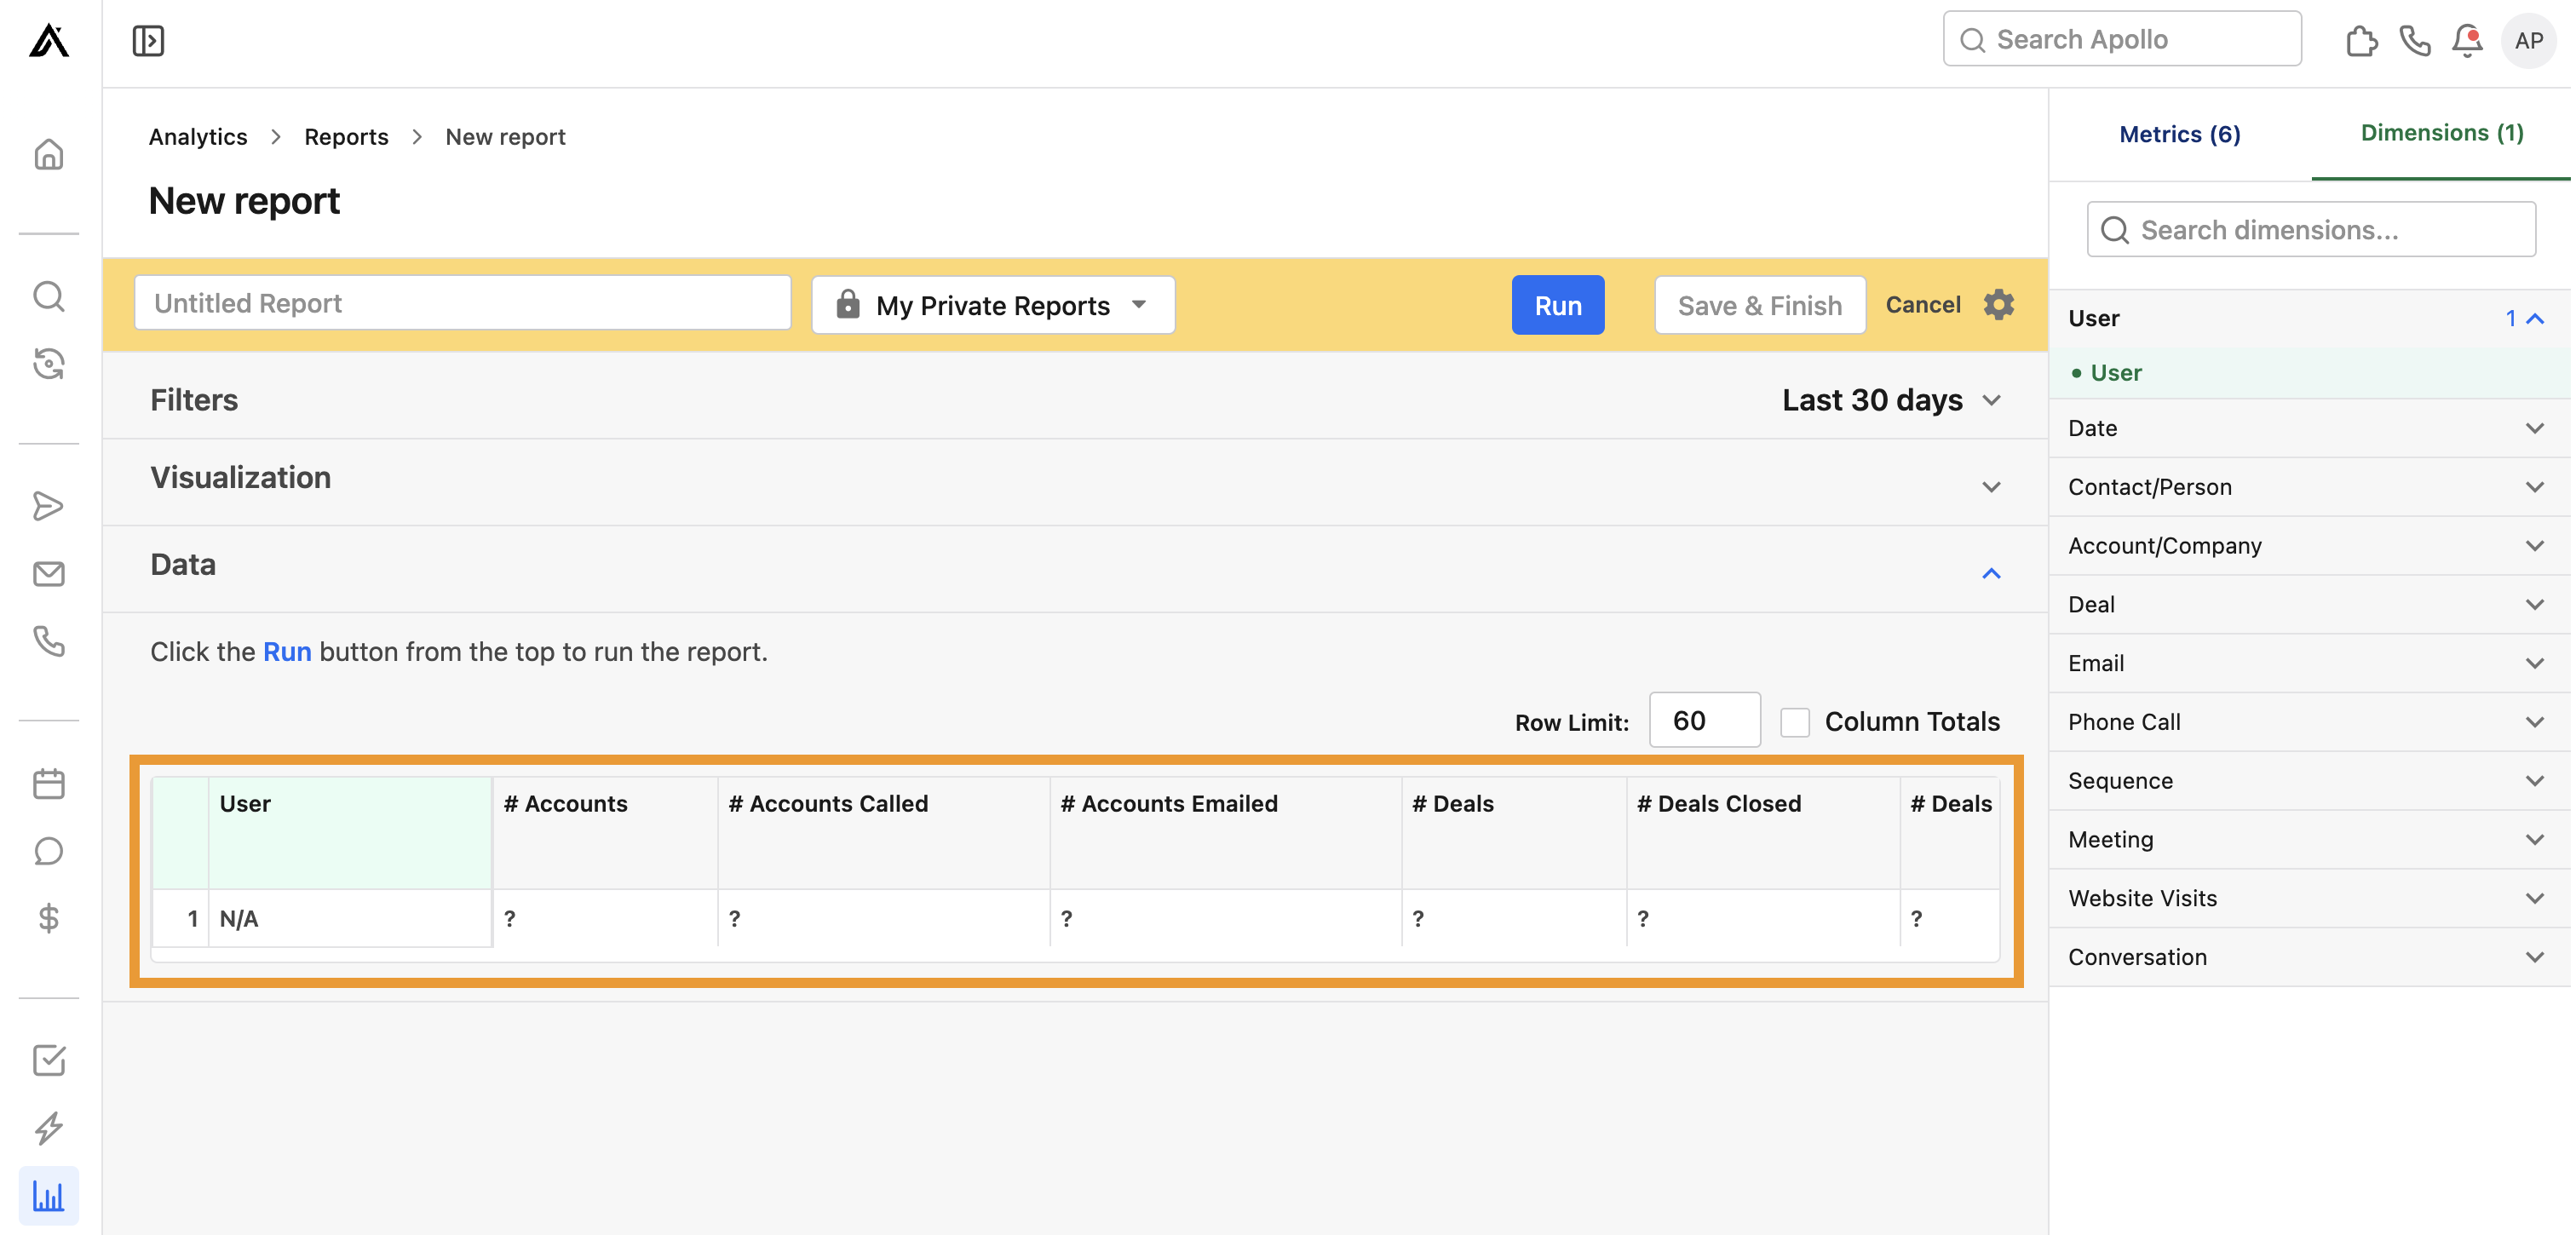
Task: Enable the Column Totals checkbox
Action: [1795, 721]
